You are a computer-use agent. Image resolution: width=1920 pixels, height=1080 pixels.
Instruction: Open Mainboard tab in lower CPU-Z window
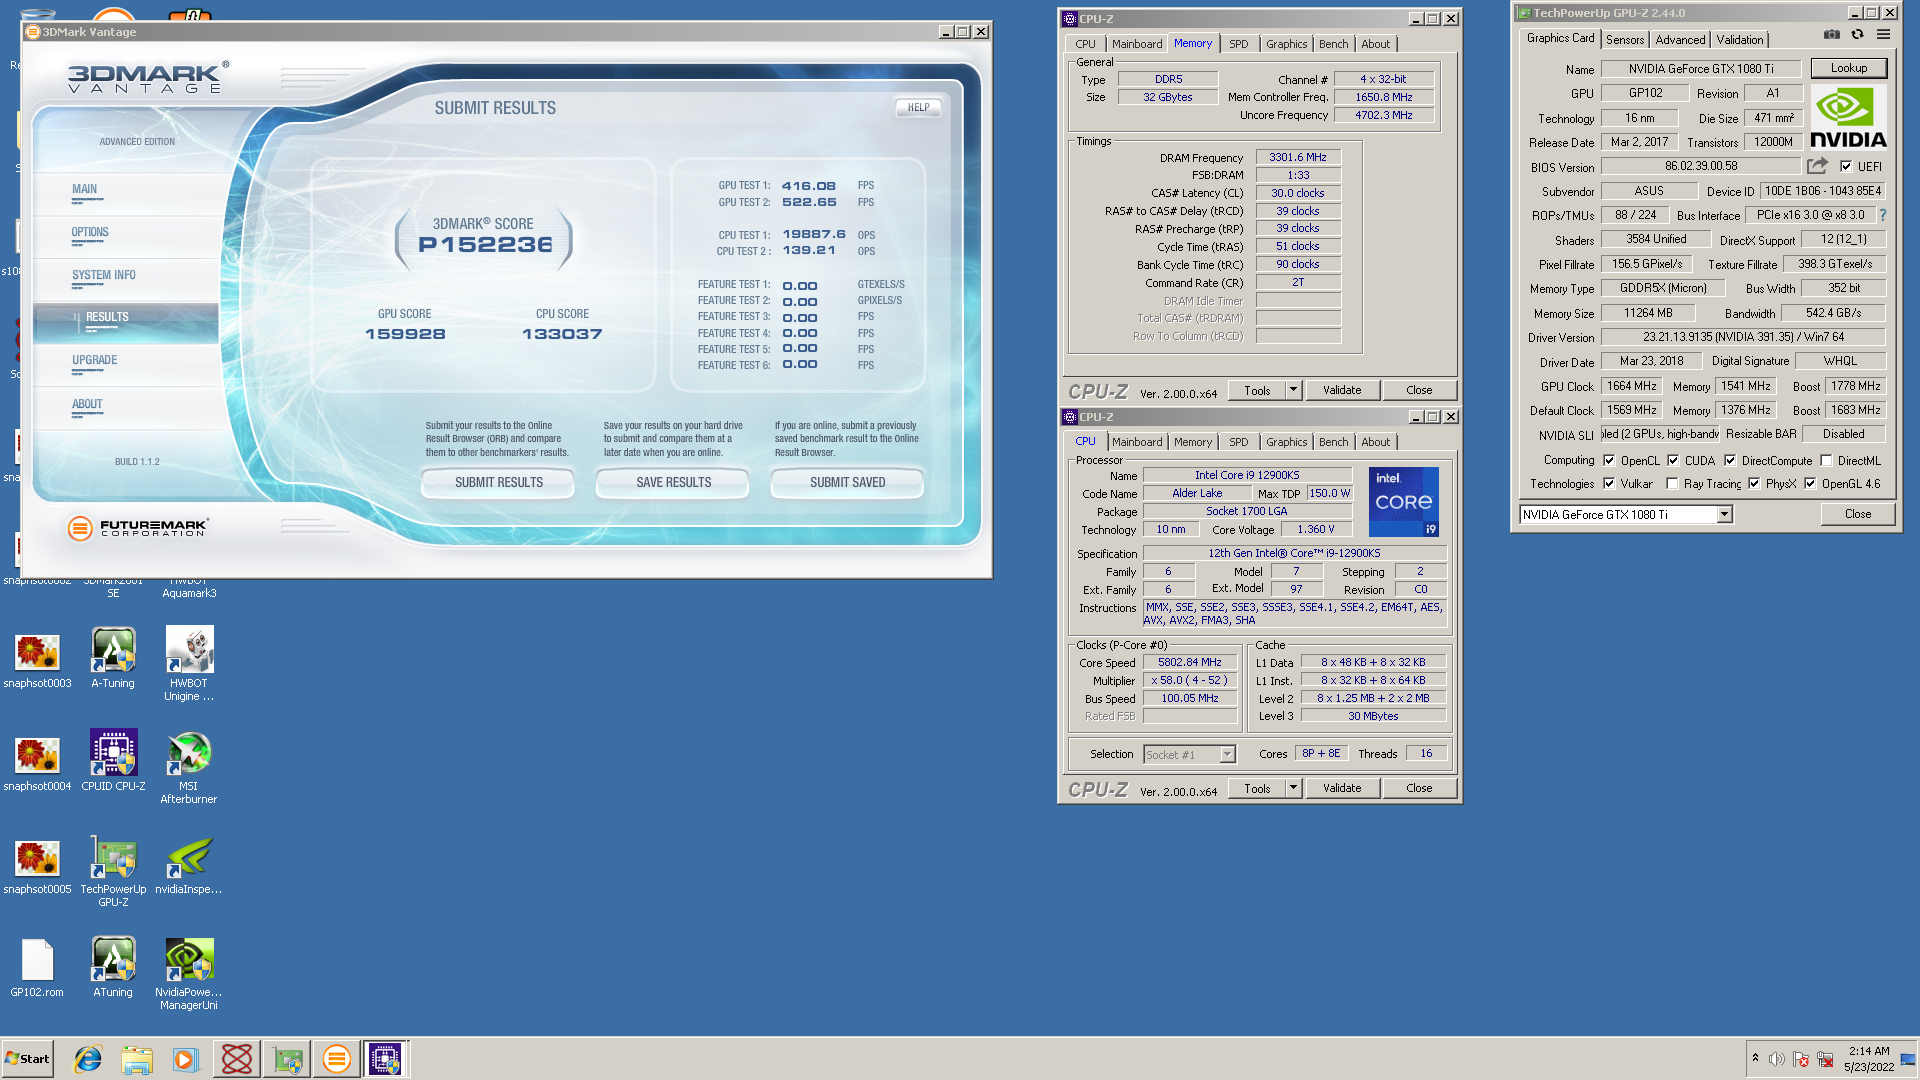(x=1137, y=442)
